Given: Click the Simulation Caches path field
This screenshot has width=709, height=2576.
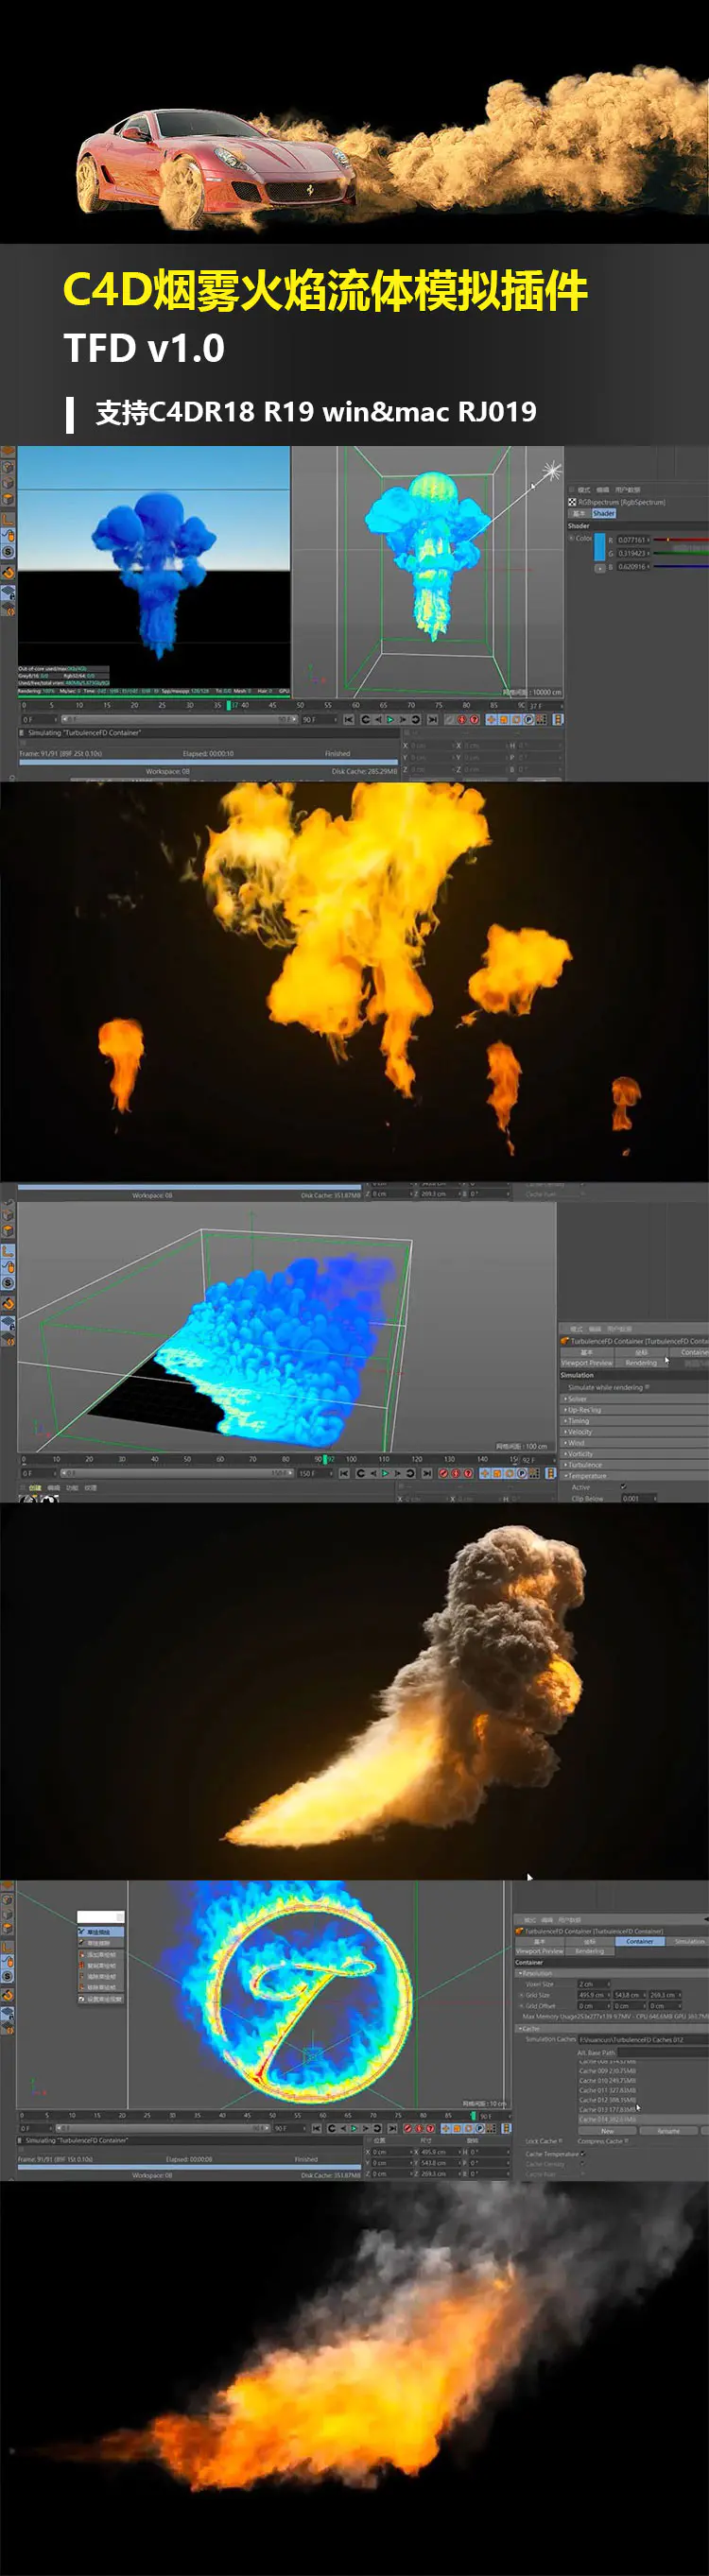Looking at the screenshot, I should click(x=645, y=2040).
